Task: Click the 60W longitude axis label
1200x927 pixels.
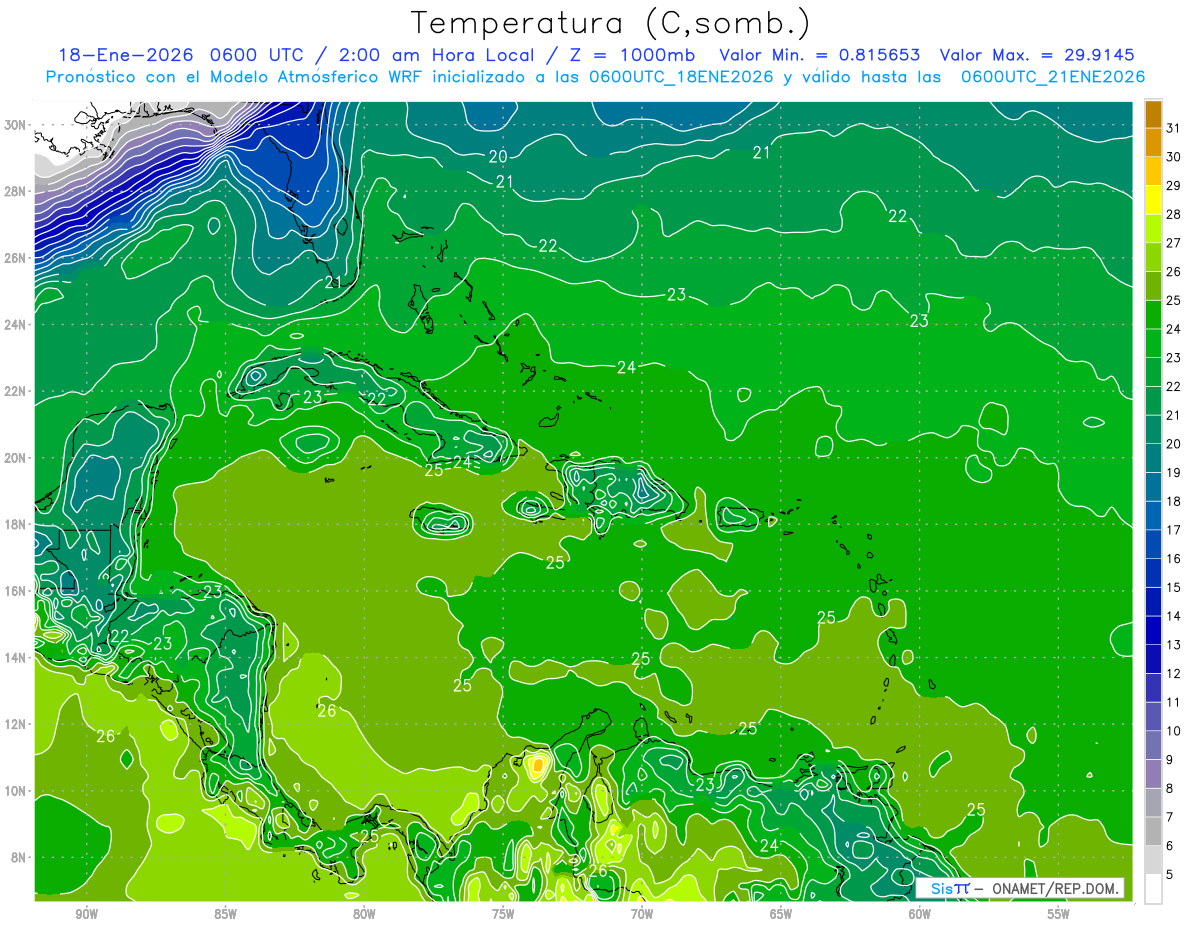Action: point(920,914)
